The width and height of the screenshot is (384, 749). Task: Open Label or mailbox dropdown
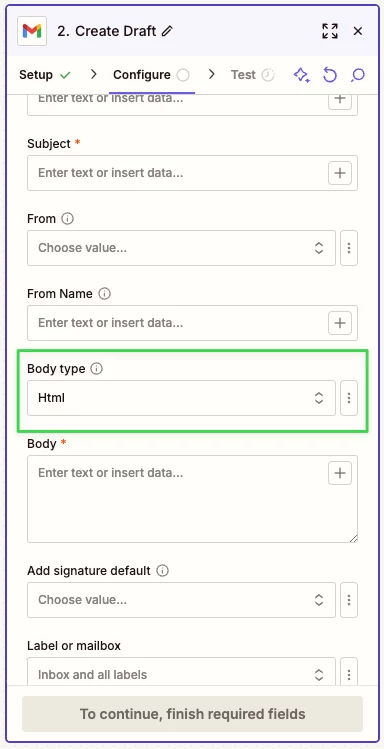[x=181, y=674]
